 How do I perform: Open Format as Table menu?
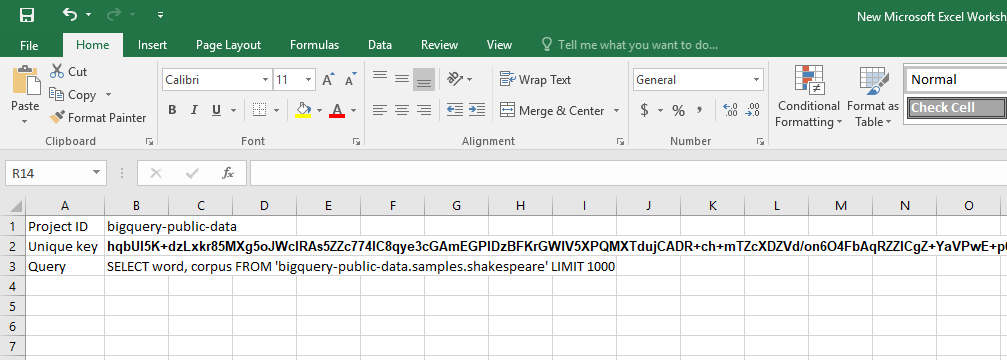(873, 96)
